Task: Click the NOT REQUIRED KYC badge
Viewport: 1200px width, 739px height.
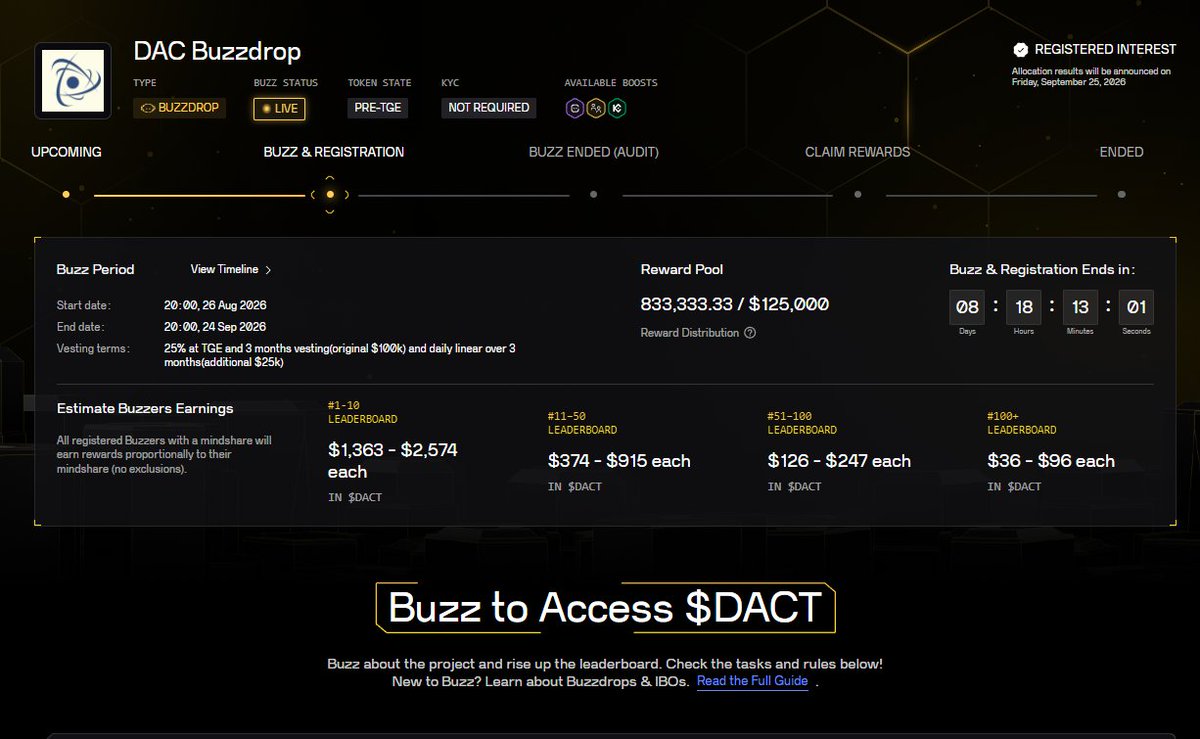Action: (x=488, y=108)
